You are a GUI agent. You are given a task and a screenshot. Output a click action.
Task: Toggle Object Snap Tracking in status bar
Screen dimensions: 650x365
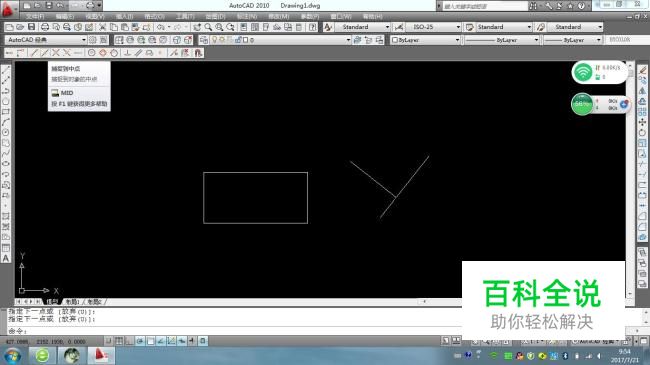161,341
